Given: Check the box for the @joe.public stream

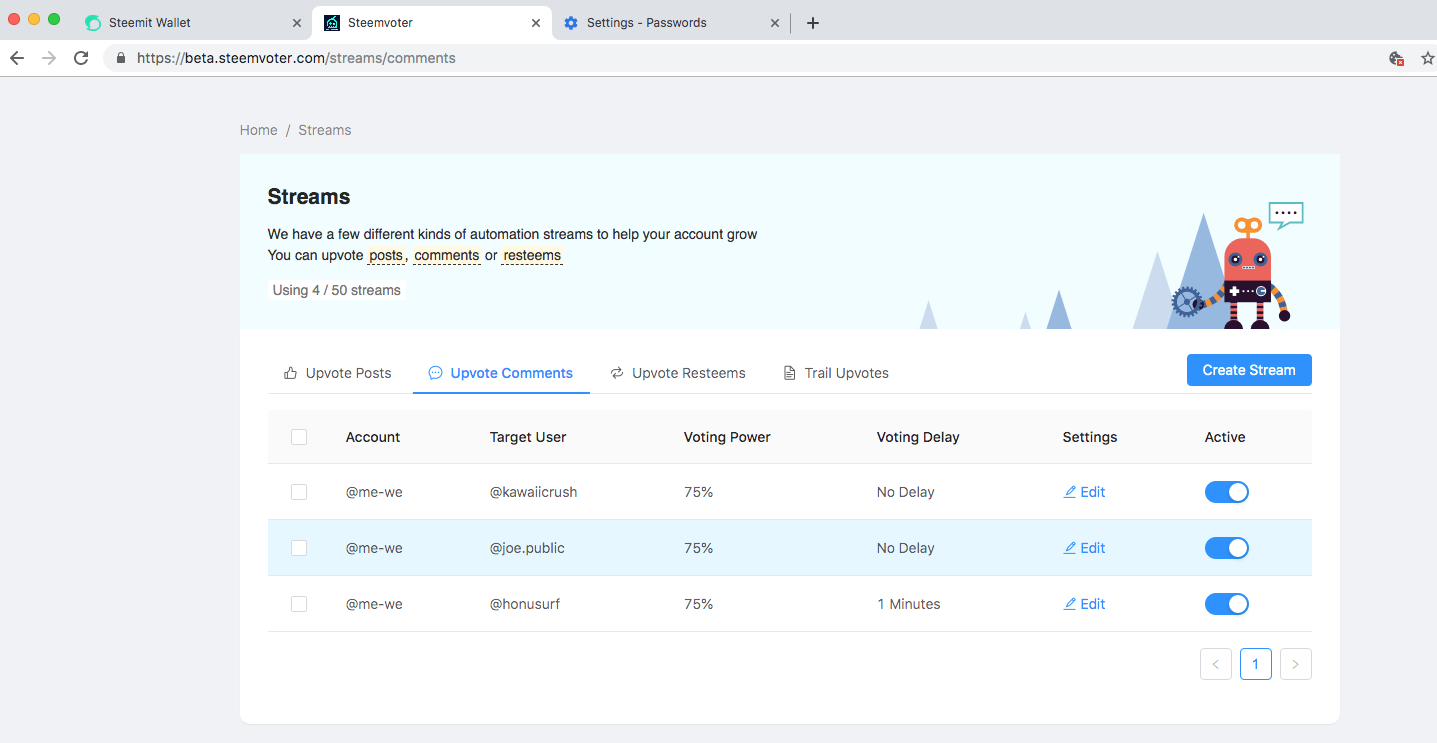Looking at the screenshot, I should [x=299, y=548].
